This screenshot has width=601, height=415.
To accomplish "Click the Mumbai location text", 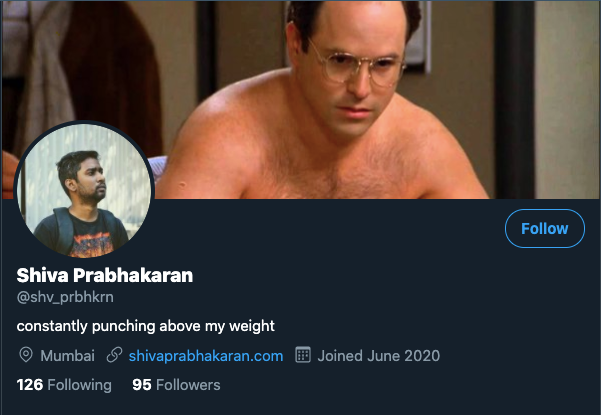I will [67, 356].
